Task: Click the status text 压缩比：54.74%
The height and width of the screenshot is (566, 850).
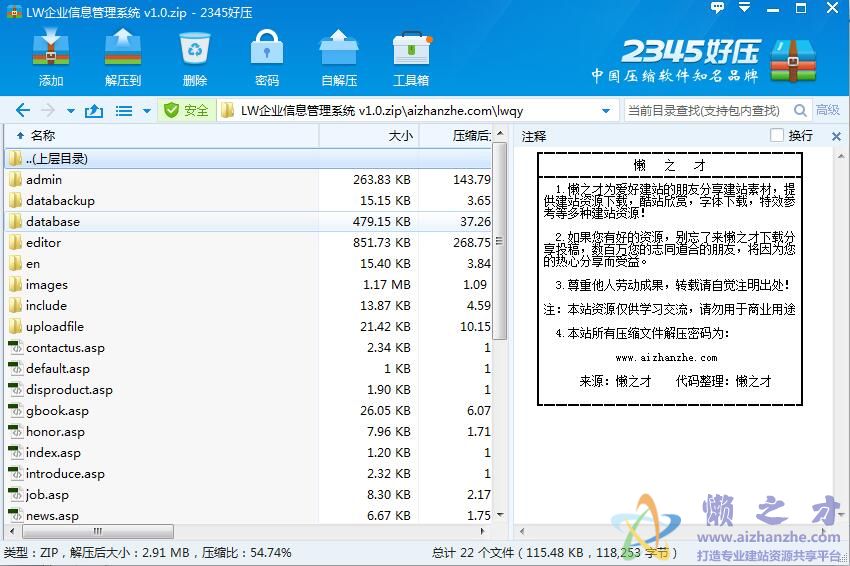Action: pyautogui.click(x=247, y=553)
